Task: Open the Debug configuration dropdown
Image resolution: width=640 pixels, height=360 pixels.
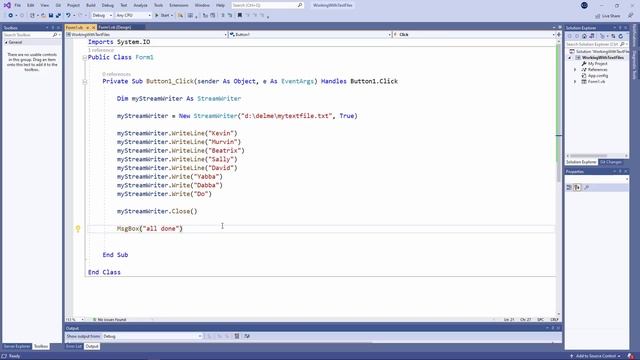Action: pos(102,16)
